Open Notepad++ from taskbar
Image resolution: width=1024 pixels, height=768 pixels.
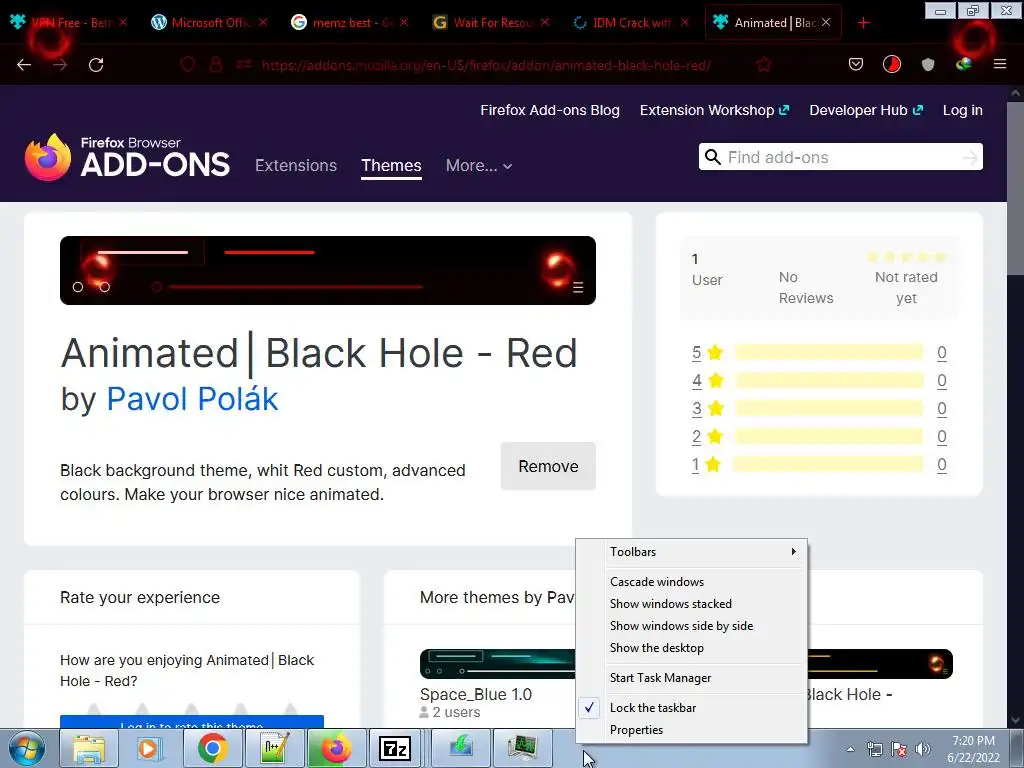(274, 748)
